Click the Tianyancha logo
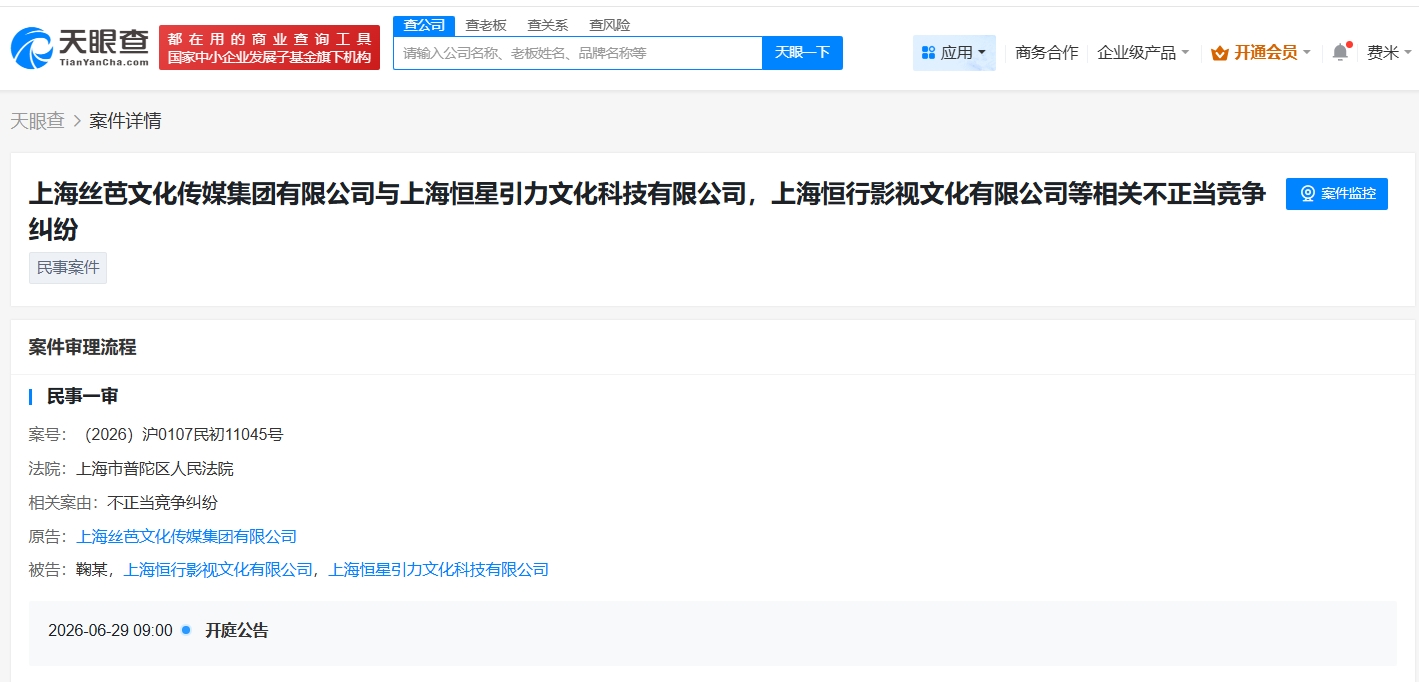The width and height of the screenshot is (1419, 682). (79, 47)
